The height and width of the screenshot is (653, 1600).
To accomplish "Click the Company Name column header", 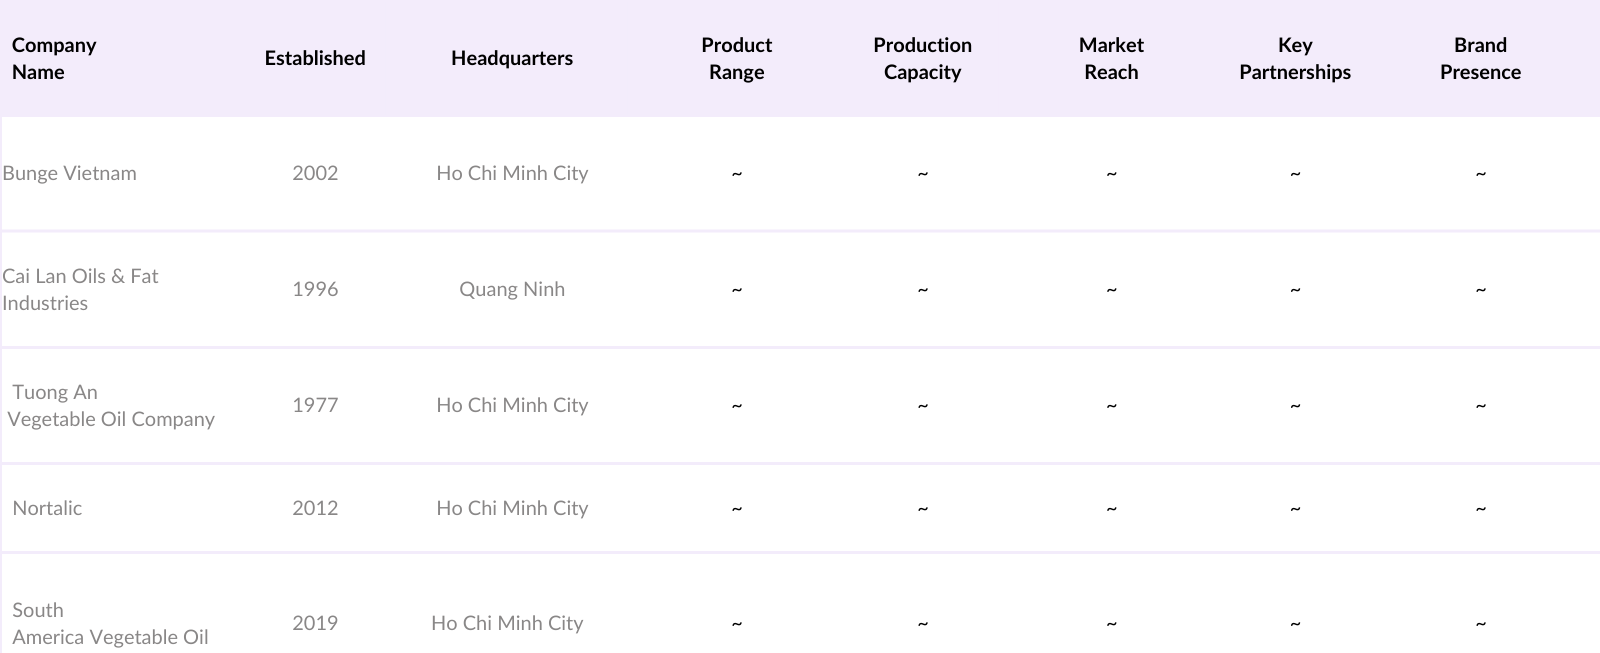I will 54,58.
